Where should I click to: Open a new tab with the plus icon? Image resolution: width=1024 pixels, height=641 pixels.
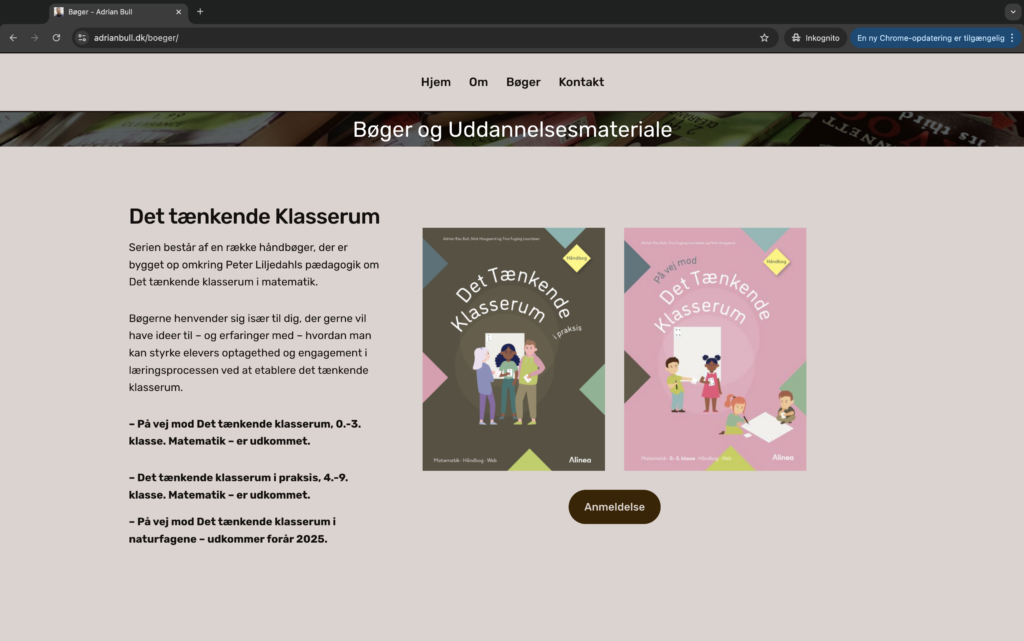200,12
